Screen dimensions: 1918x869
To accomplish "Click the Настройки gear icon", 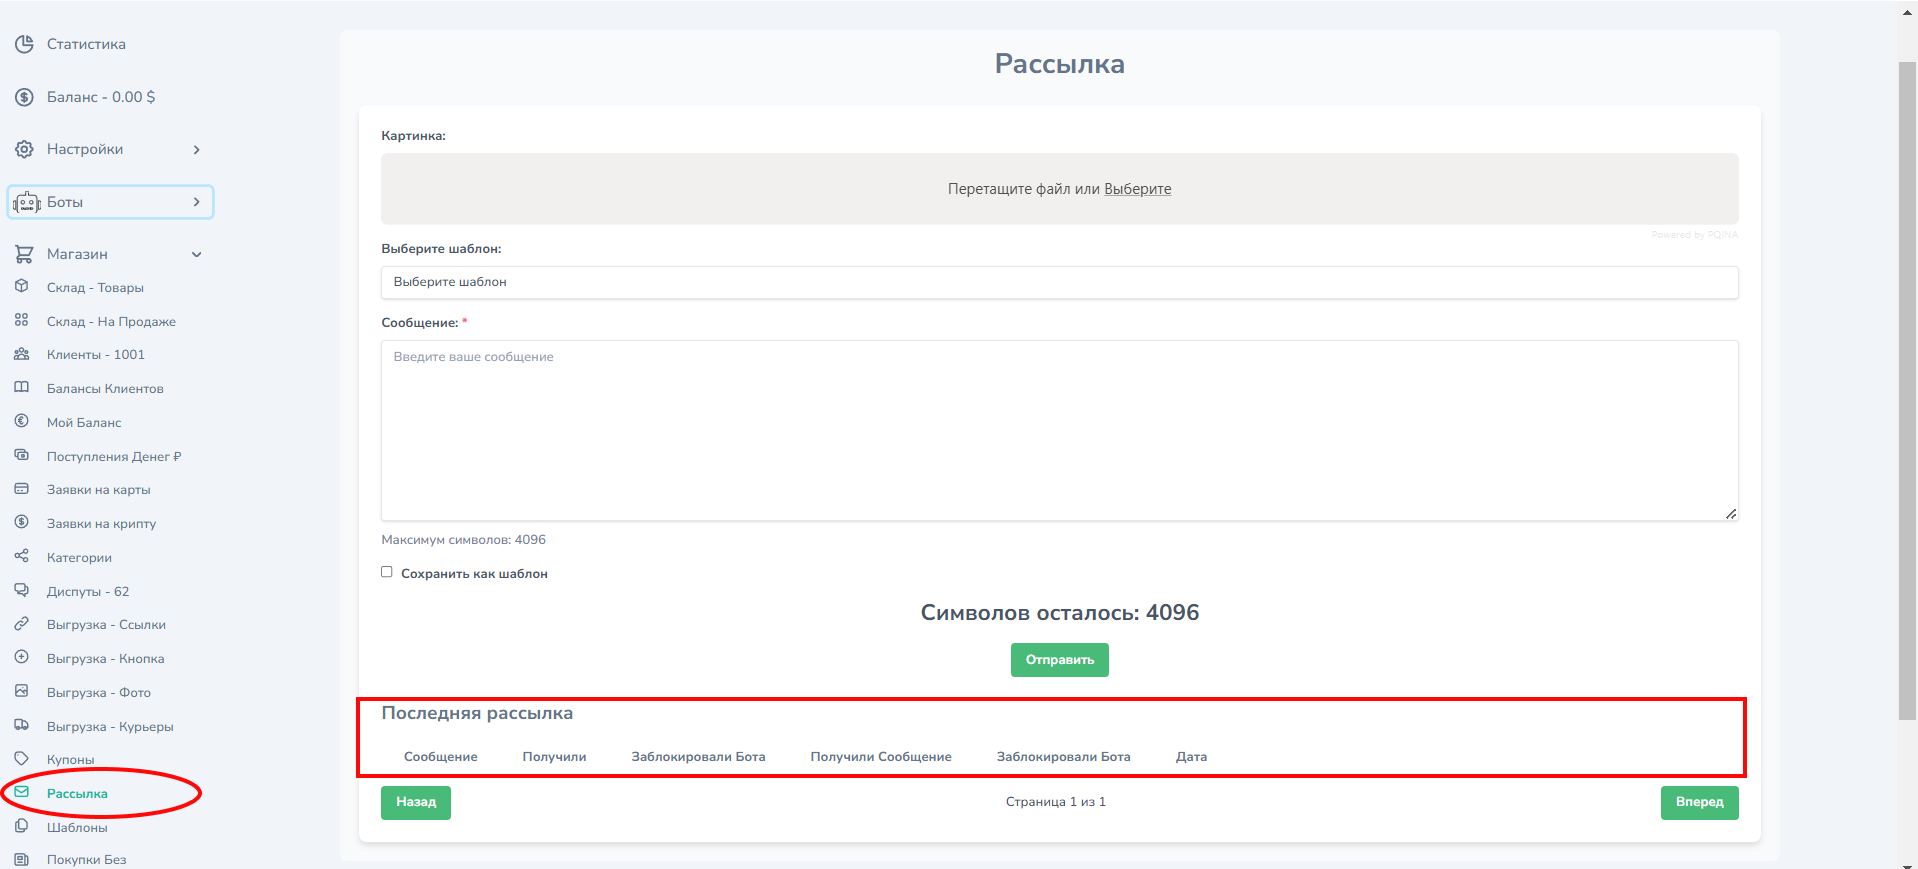I will tap(24, 149).
